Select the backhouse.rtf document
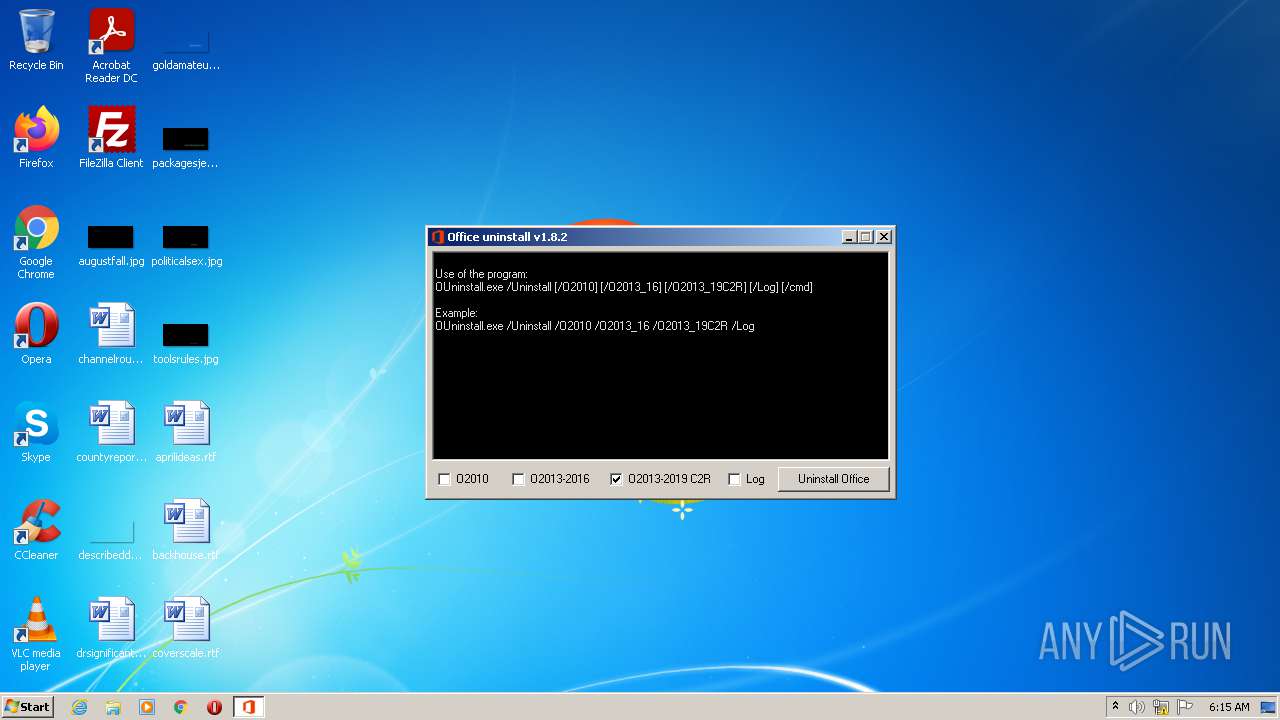Screen dimensions: 1280x720 tap(186, 530)
